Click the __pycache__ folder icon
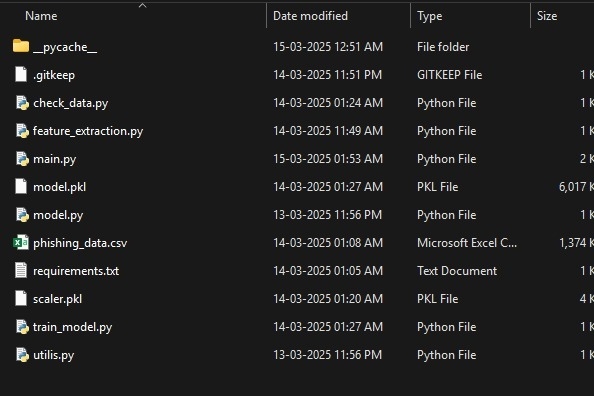594x396 pixels. (x=21, y=46)
